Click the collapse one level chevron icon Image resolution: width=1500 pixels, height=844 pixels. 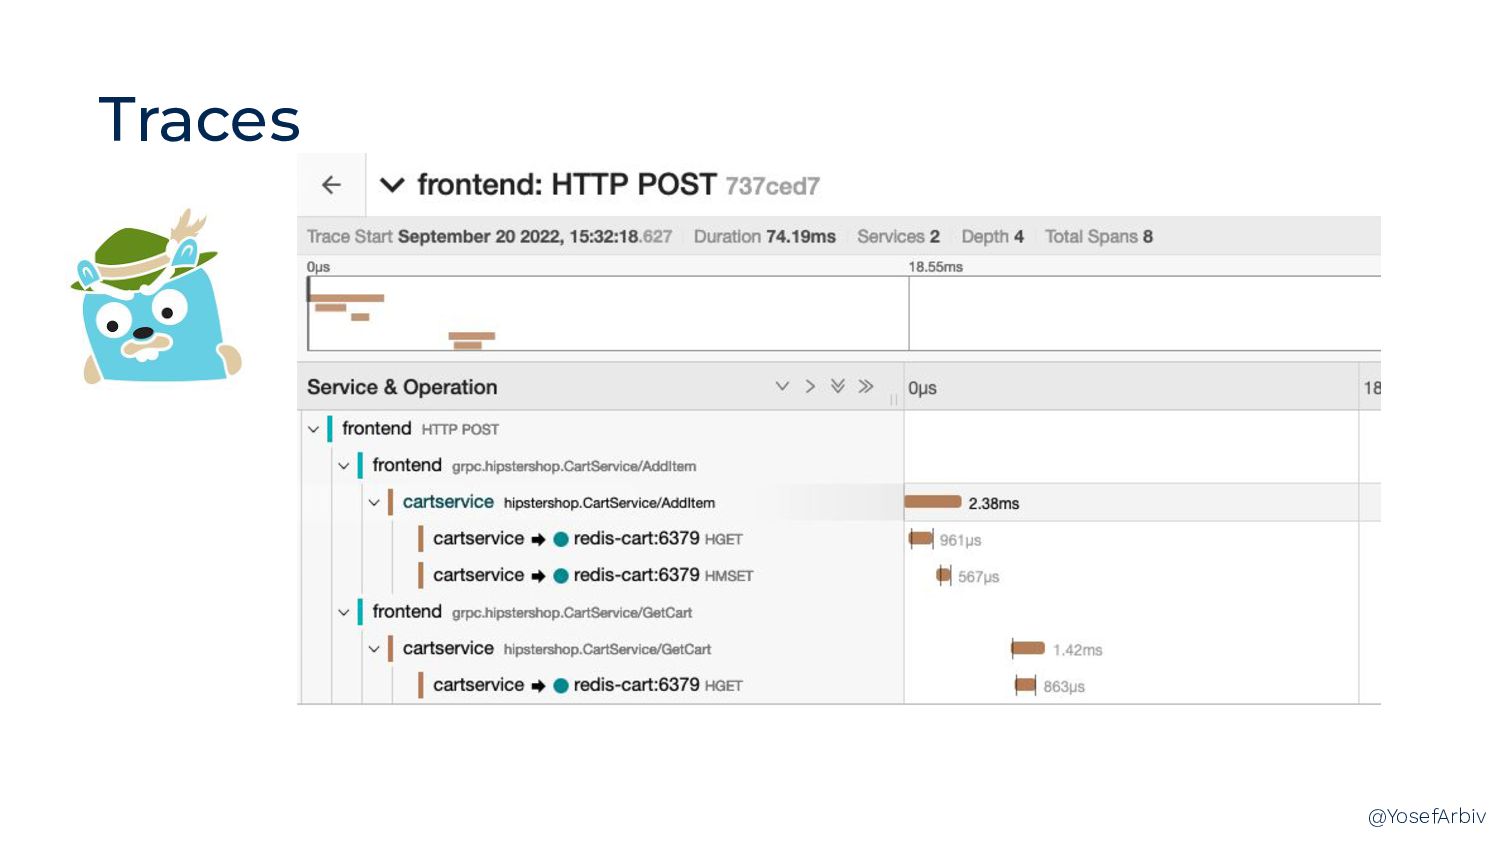810,386
